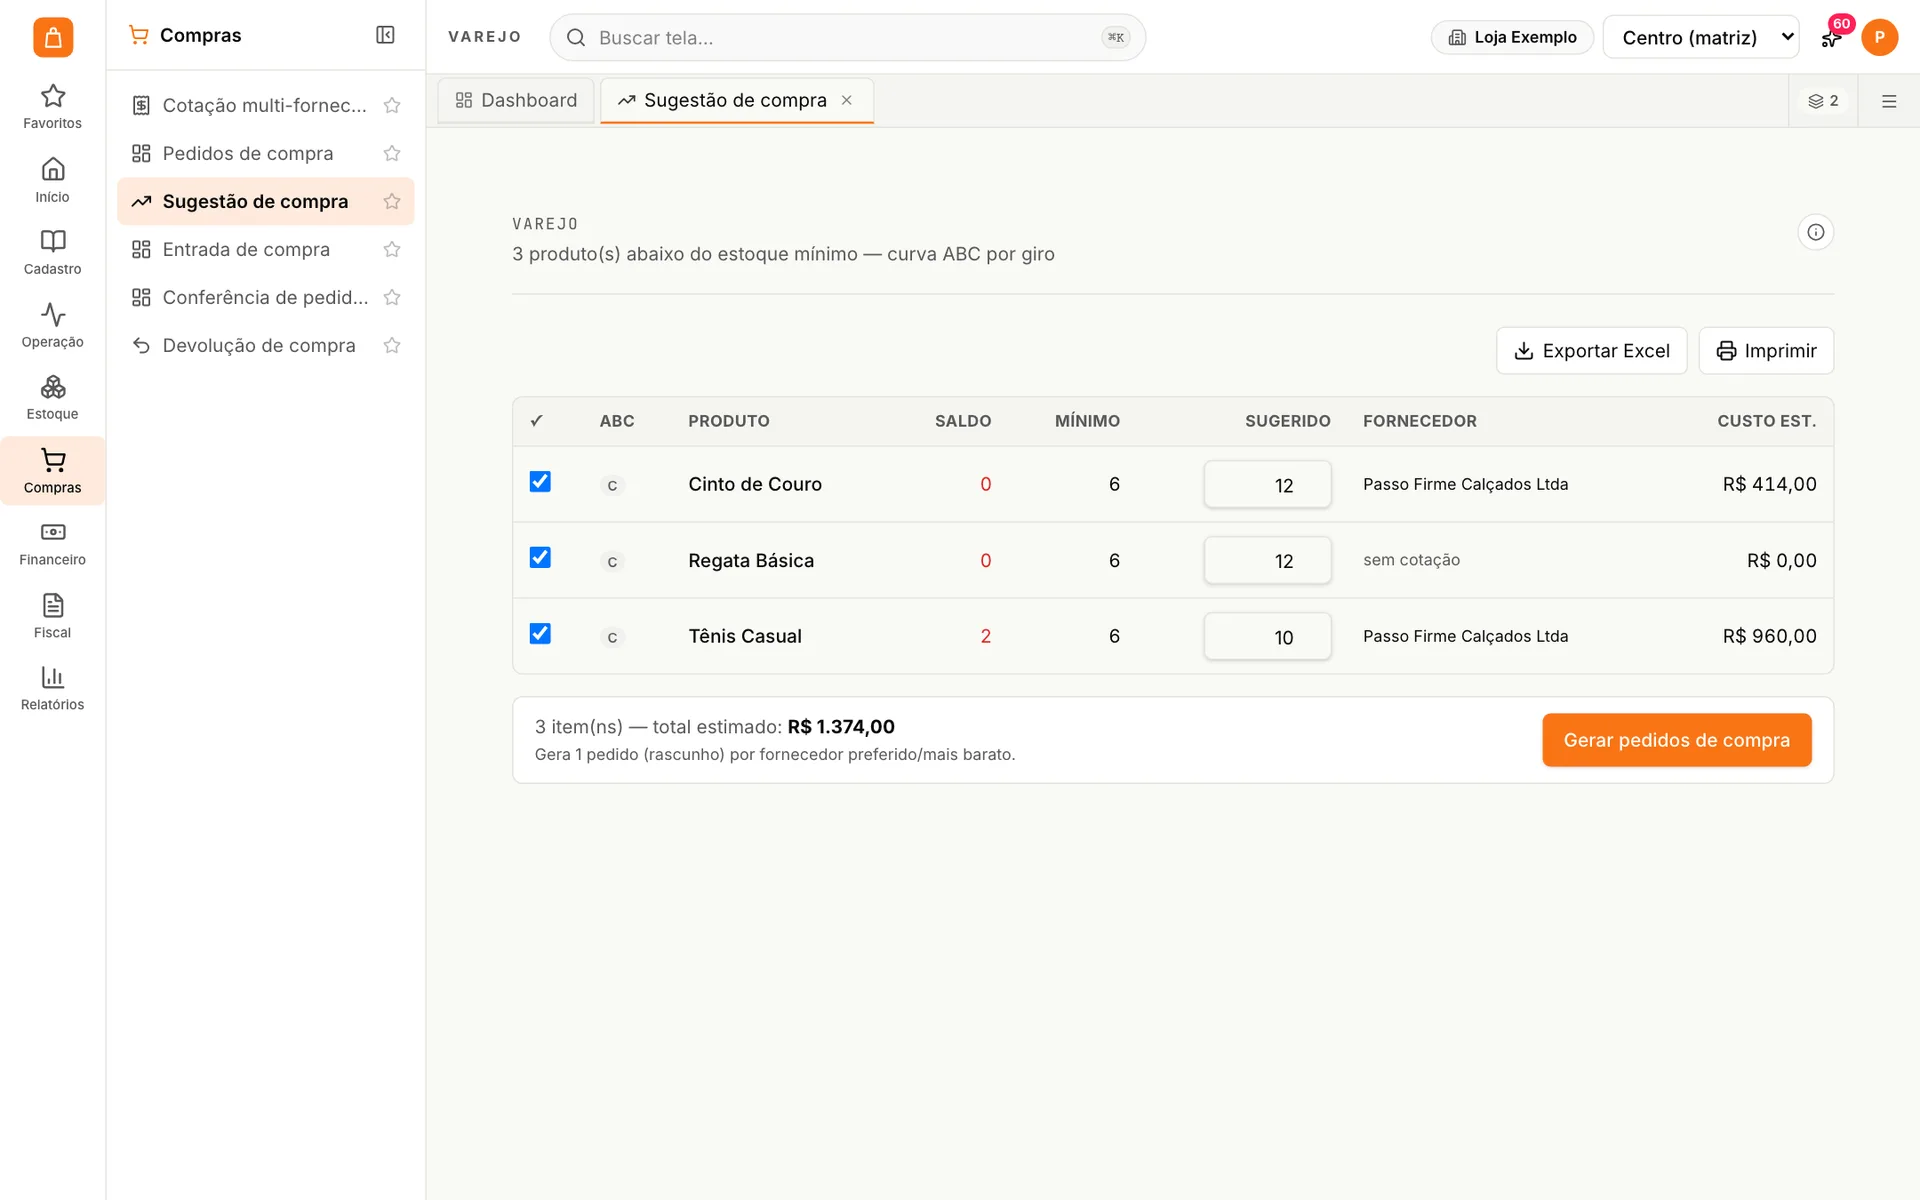Click Exportar Excel button
The image size is (1920, 1200).
click(x=1592, y=351)
